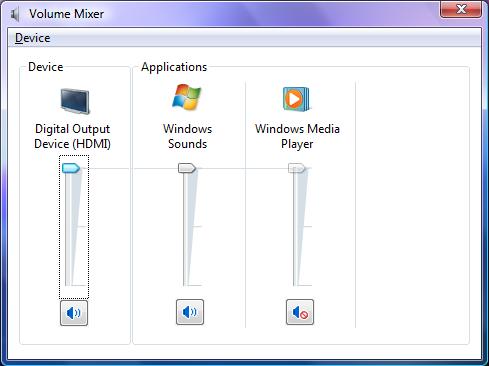Mute the Digital Output Device (HDMI)
Image resolution: width=489 pixels, height=366 pixels.
[x=74, y=313]
